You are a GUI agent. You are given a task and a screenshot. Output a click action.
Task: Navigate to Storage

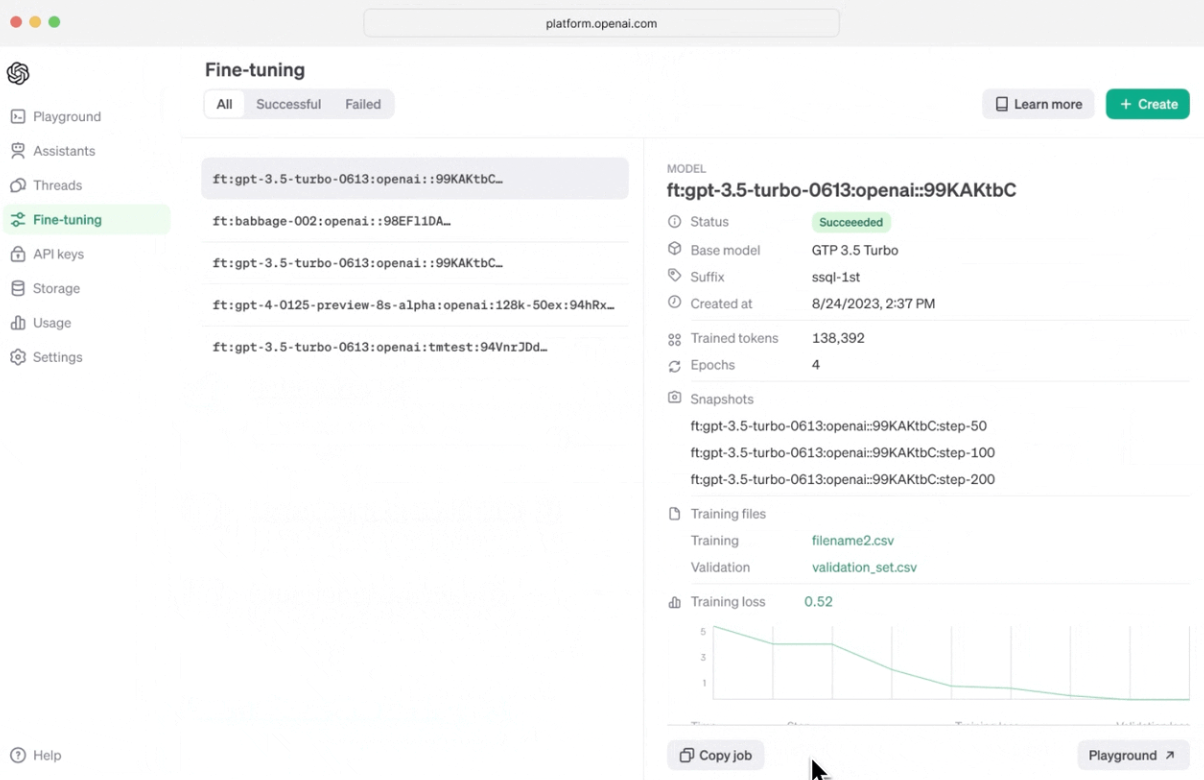56,288
